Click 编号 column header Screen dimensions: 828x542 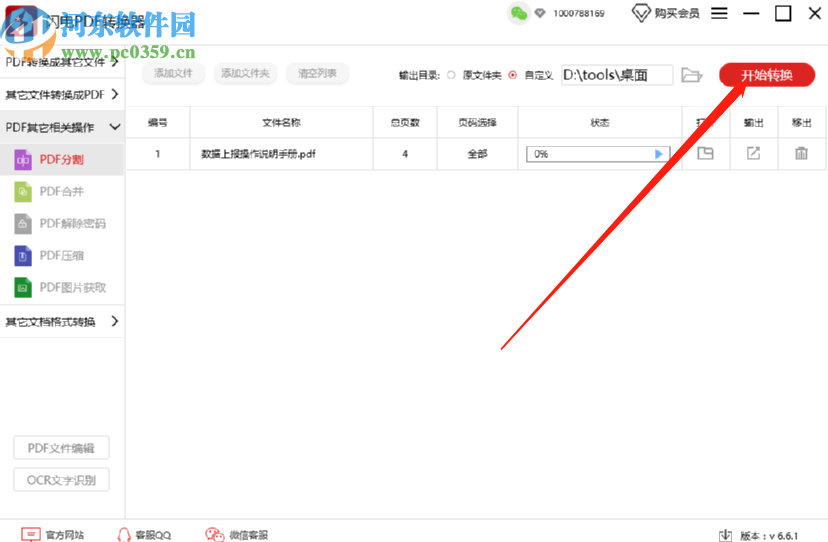pos(157,123)
